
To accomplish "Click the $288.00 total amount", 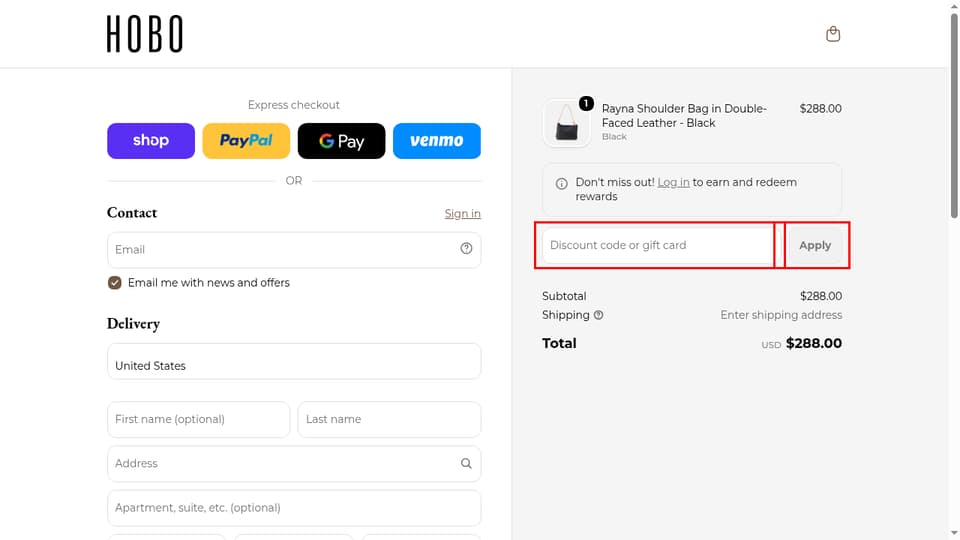I will [814, 343].
